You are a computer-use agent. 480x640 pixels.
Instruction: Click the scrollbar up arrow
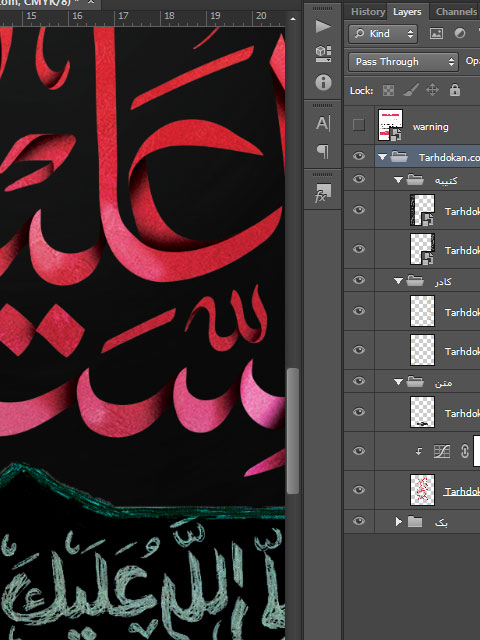(293, 19)
